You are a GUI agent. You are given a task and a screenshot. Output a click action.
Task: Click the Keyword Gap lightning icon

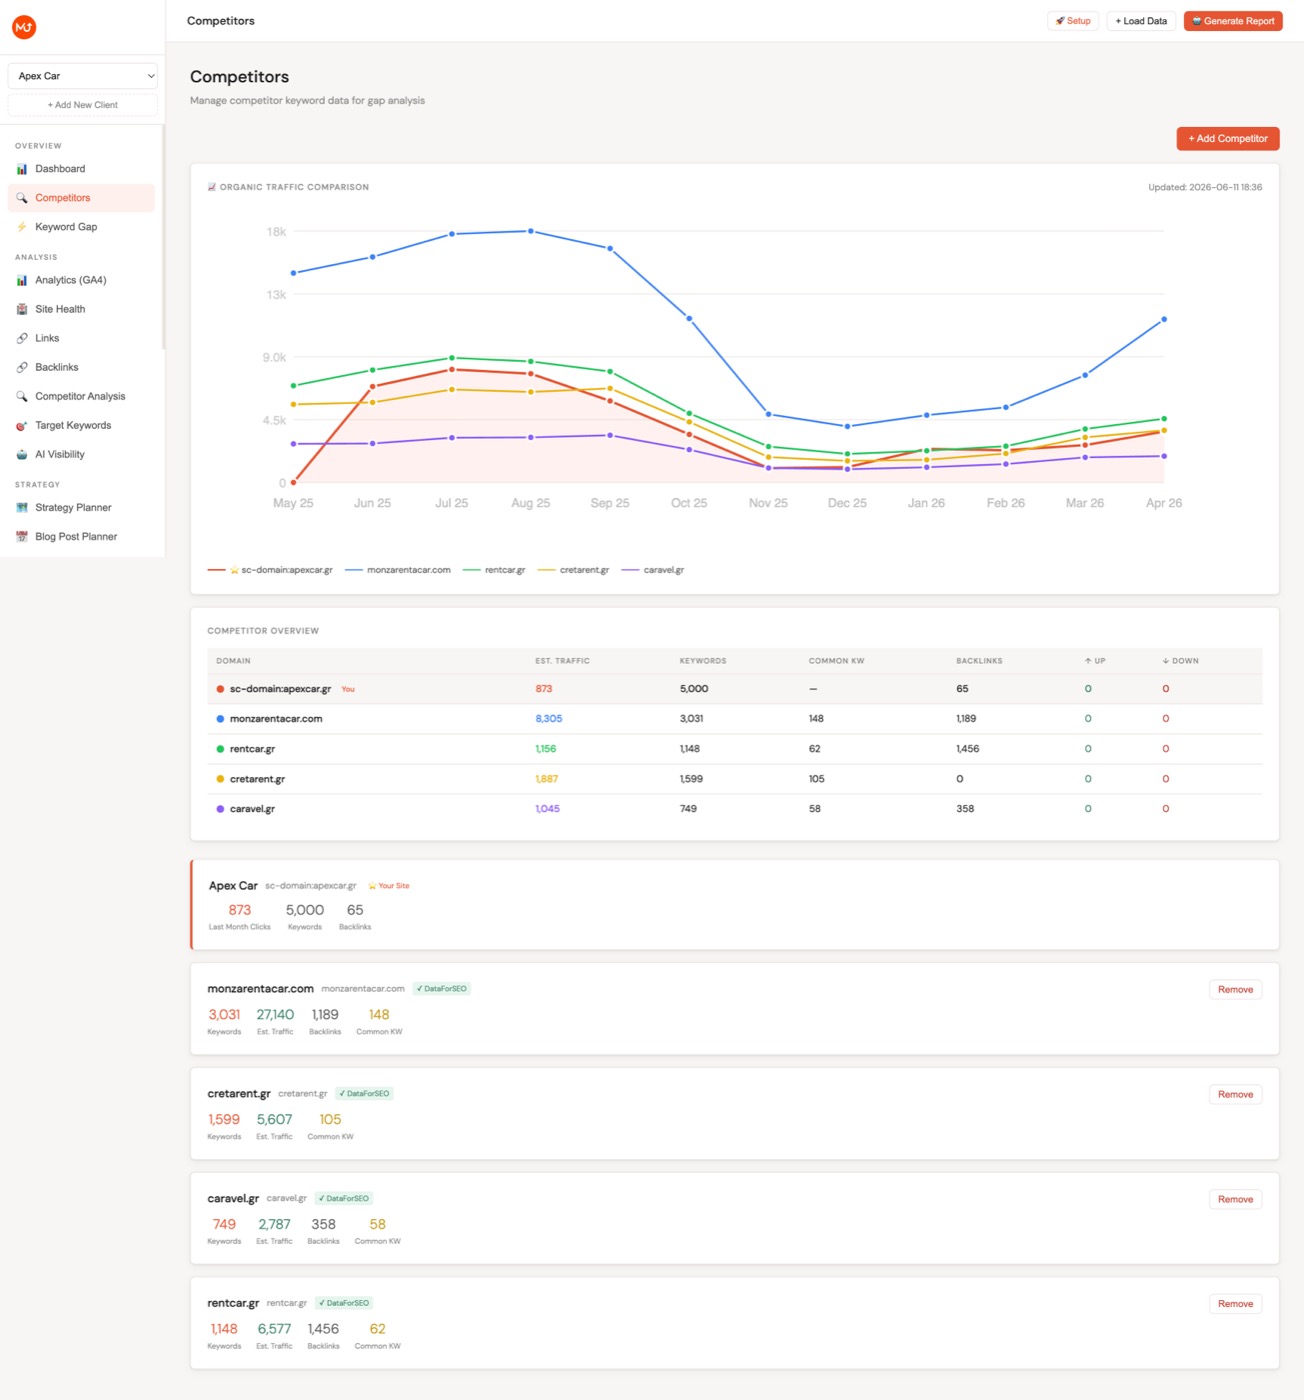pos(22,227)
